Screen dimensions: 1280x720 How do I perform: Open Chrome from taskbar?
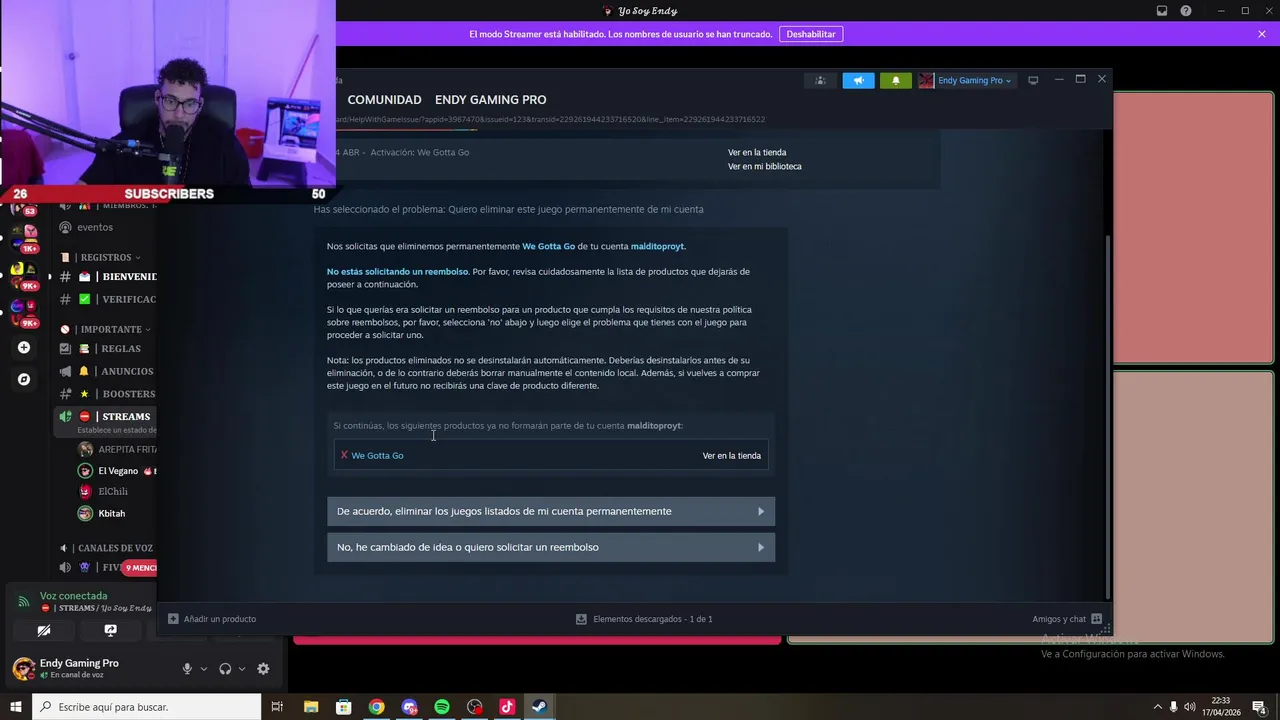pos(376,707)
